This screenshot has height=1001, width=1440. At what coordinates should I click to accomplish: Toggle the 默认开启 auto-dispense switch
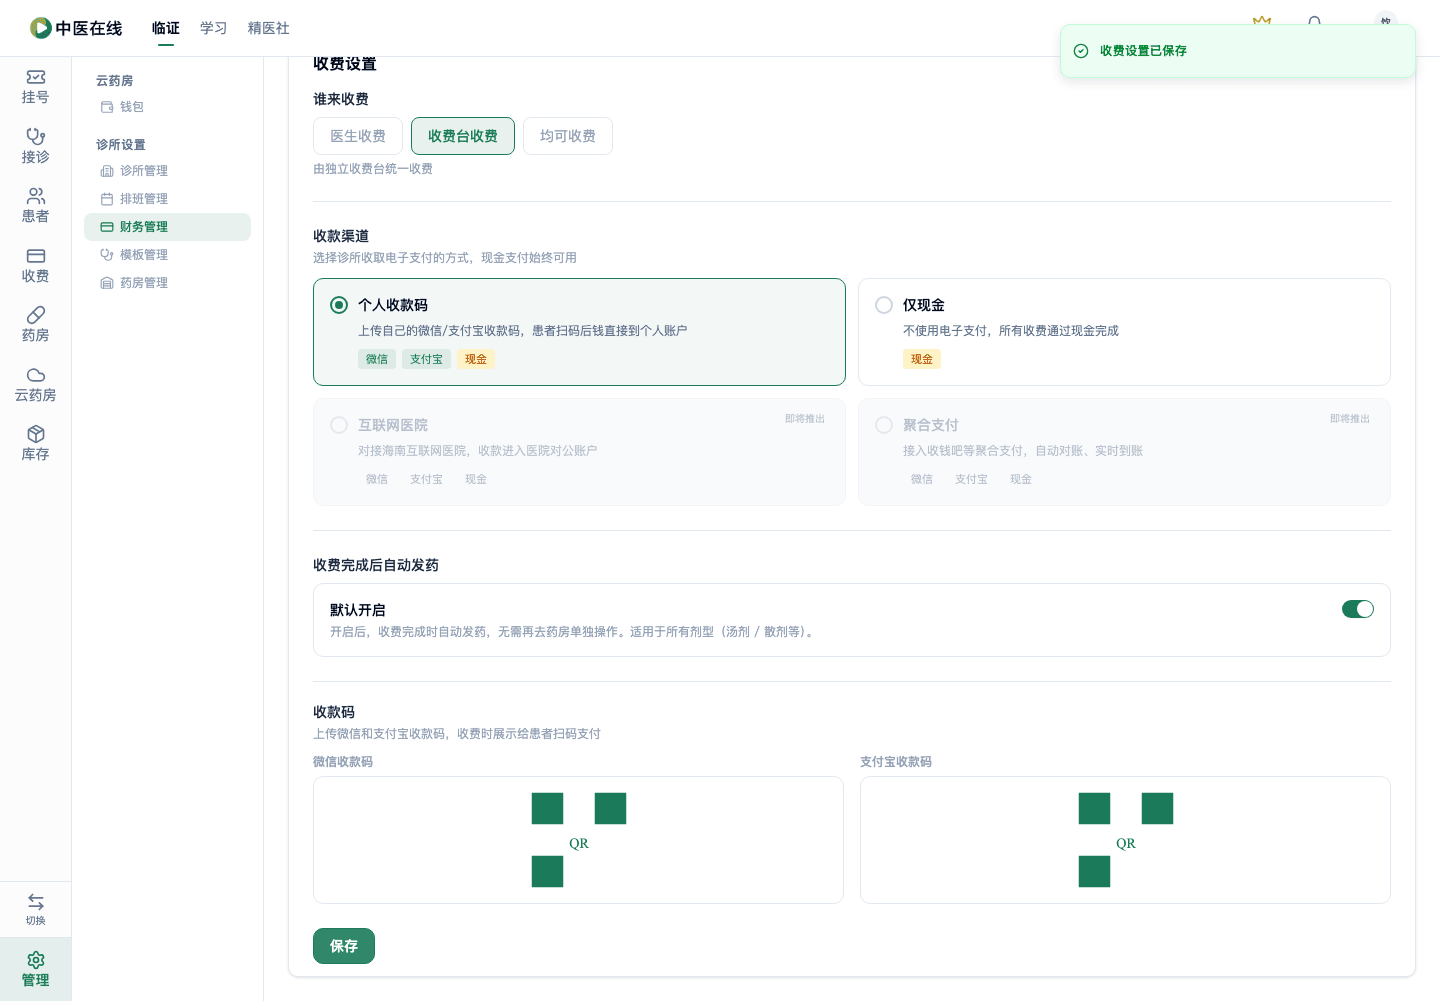[x=1358, y=609]
